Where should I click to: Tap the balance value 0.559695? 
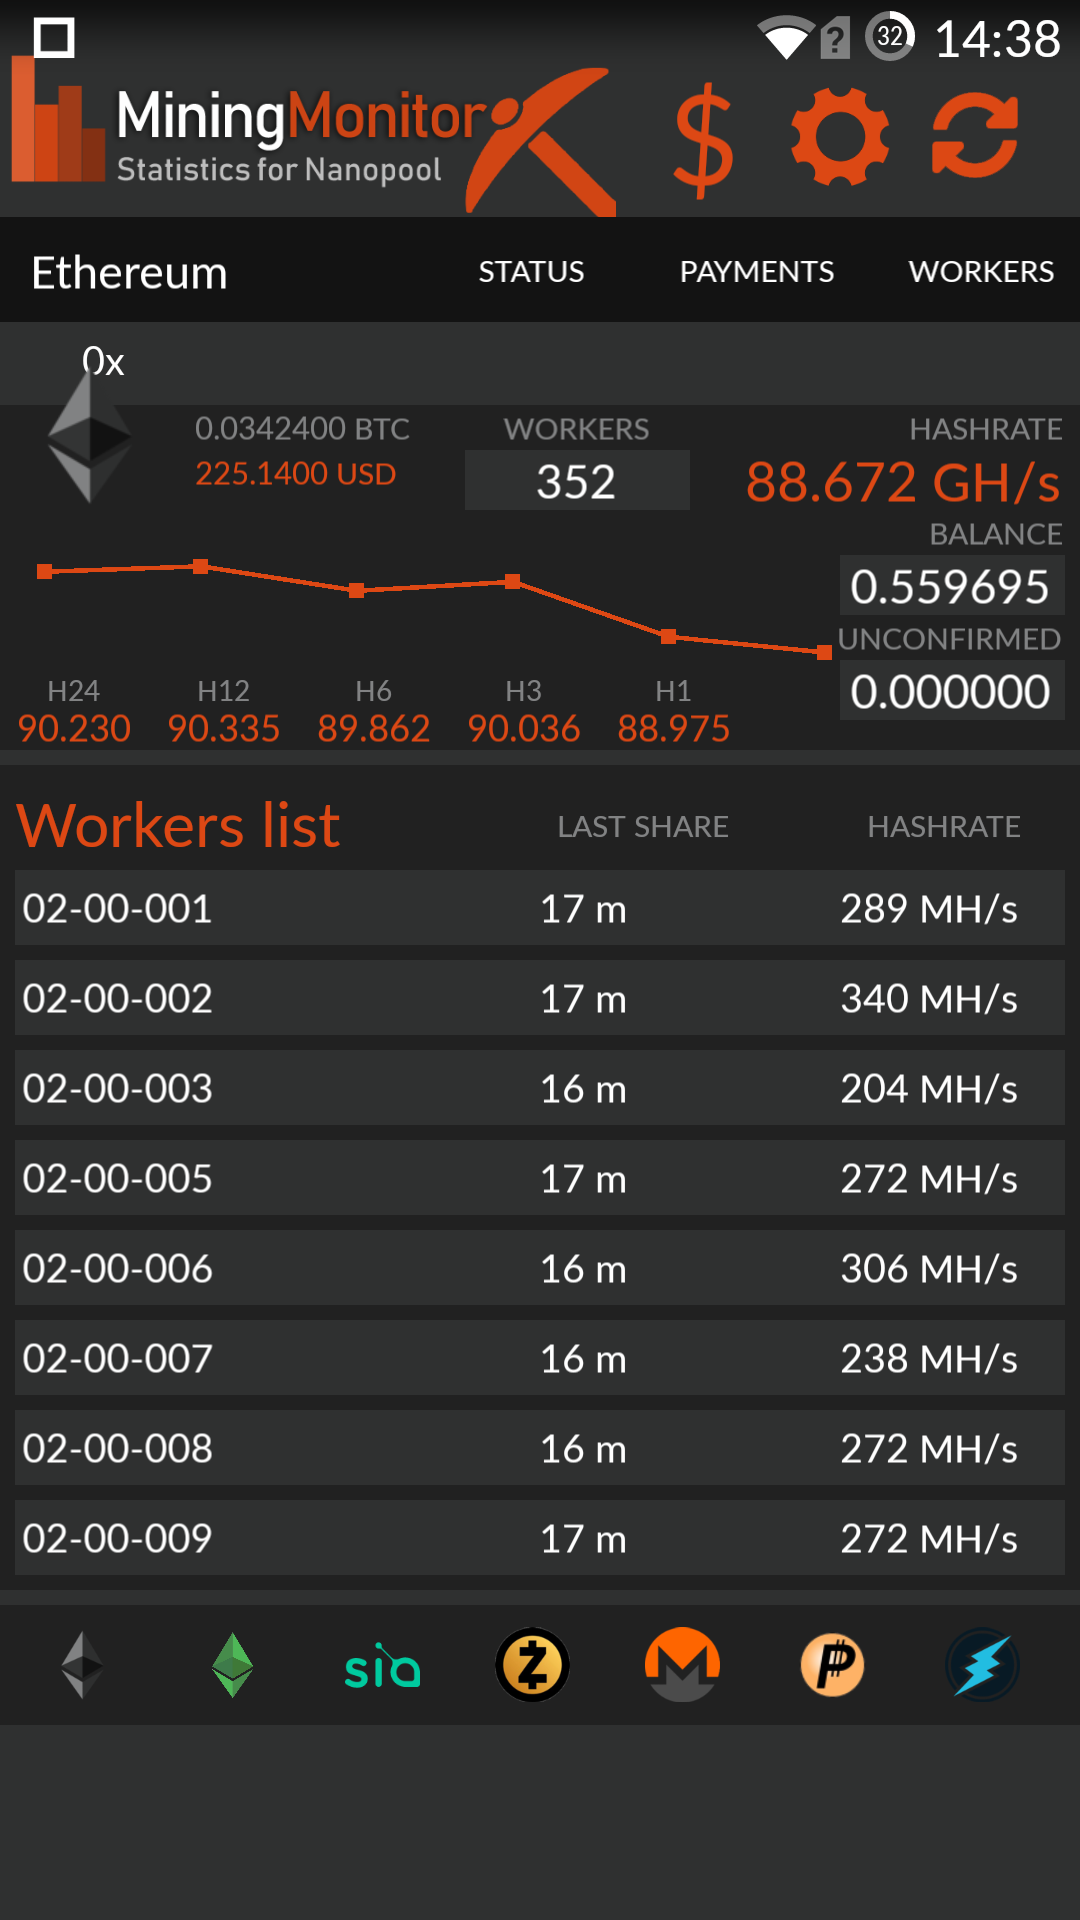coord(952,585)
